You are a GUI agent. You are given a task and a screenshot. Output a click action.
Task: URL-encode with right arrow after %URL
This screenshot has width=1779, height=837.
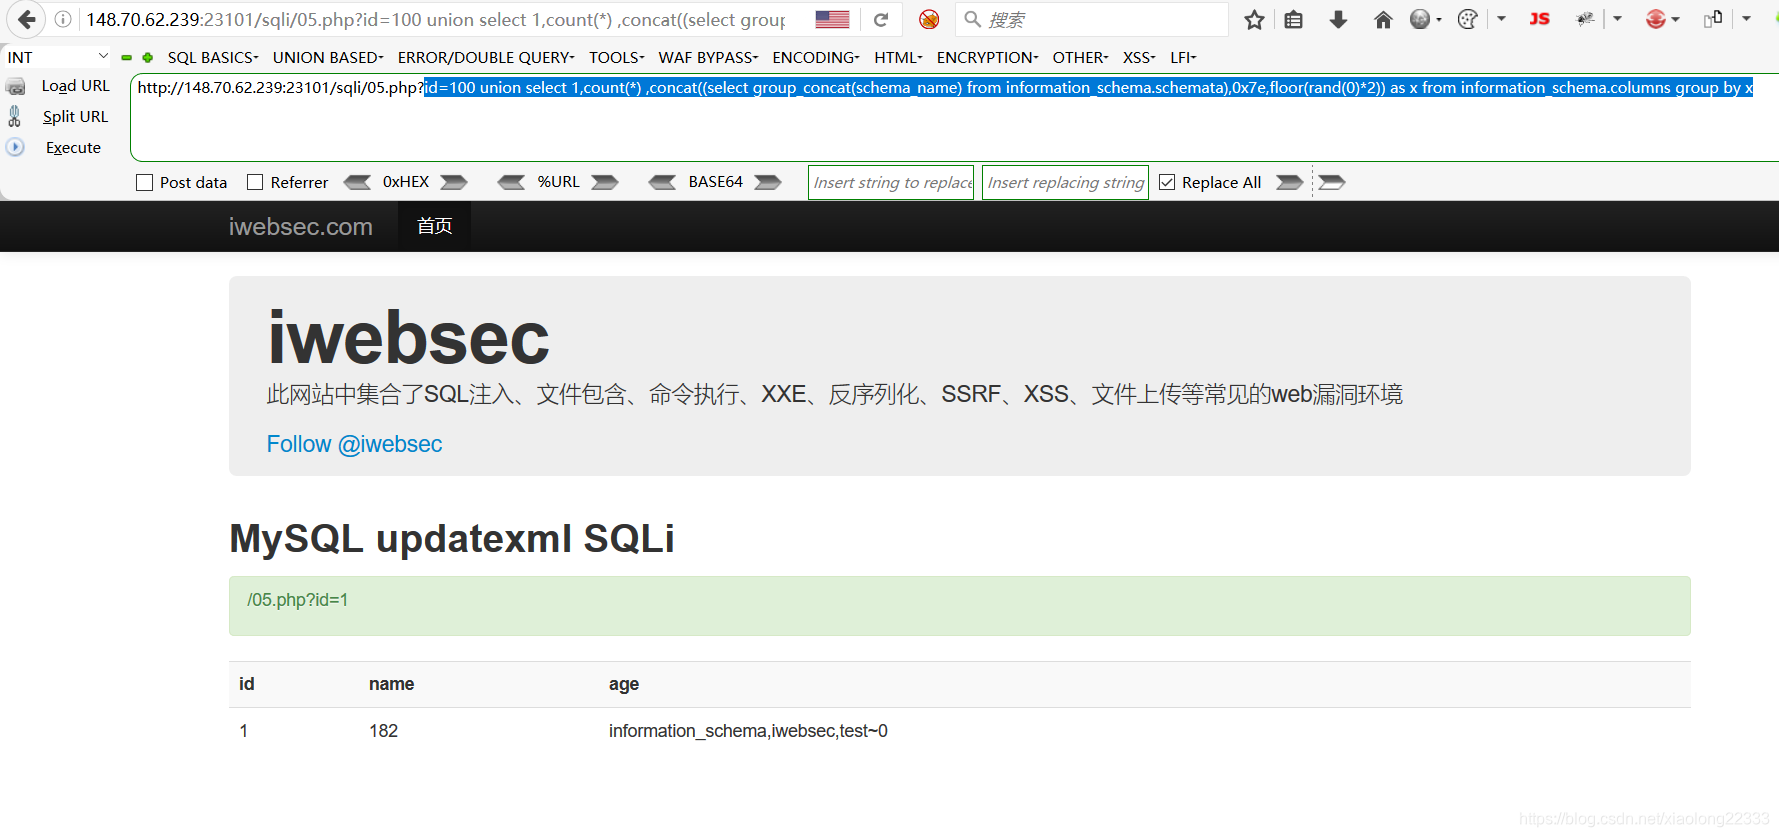coord(605,182)
